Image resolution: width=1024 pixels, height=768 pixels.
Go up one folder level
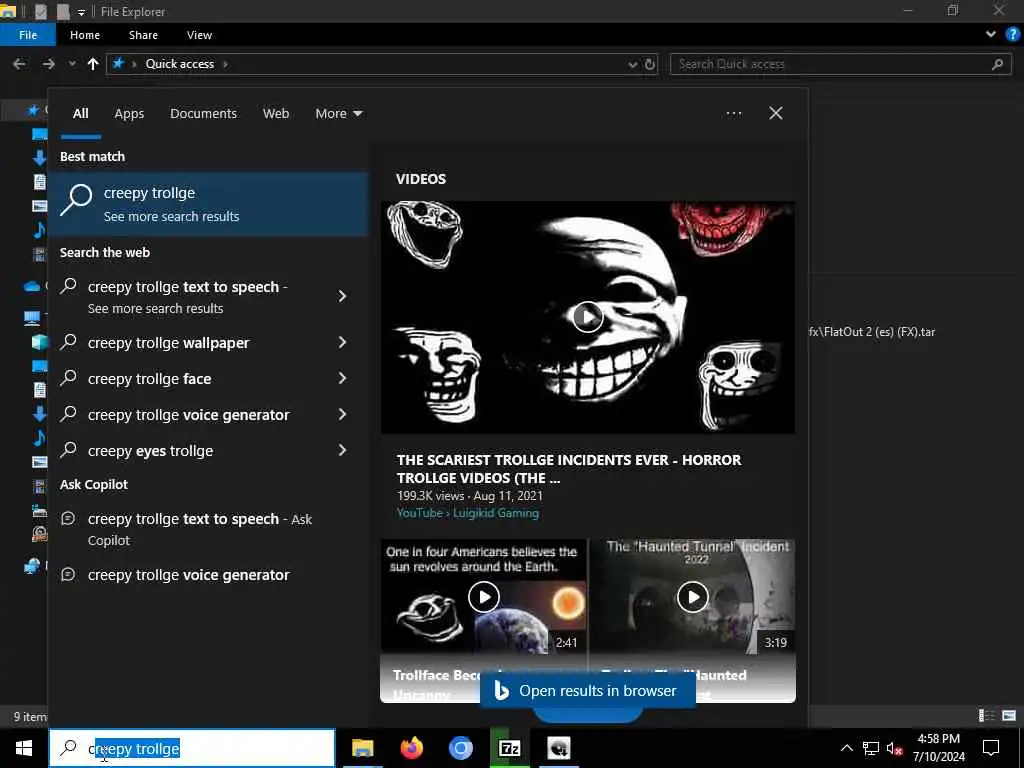click(93, 64)
